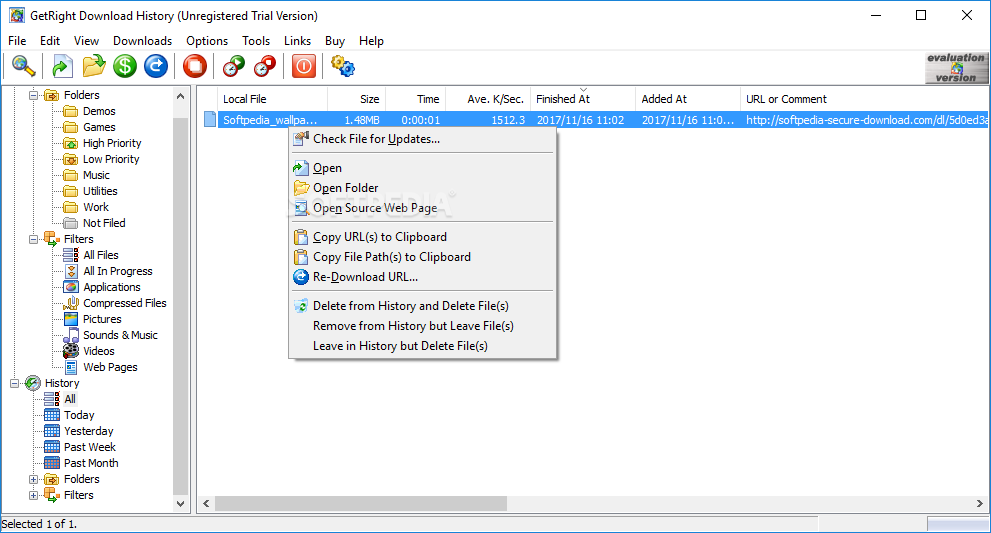
Task: Open the Links menu
Action: pos(297,41)
